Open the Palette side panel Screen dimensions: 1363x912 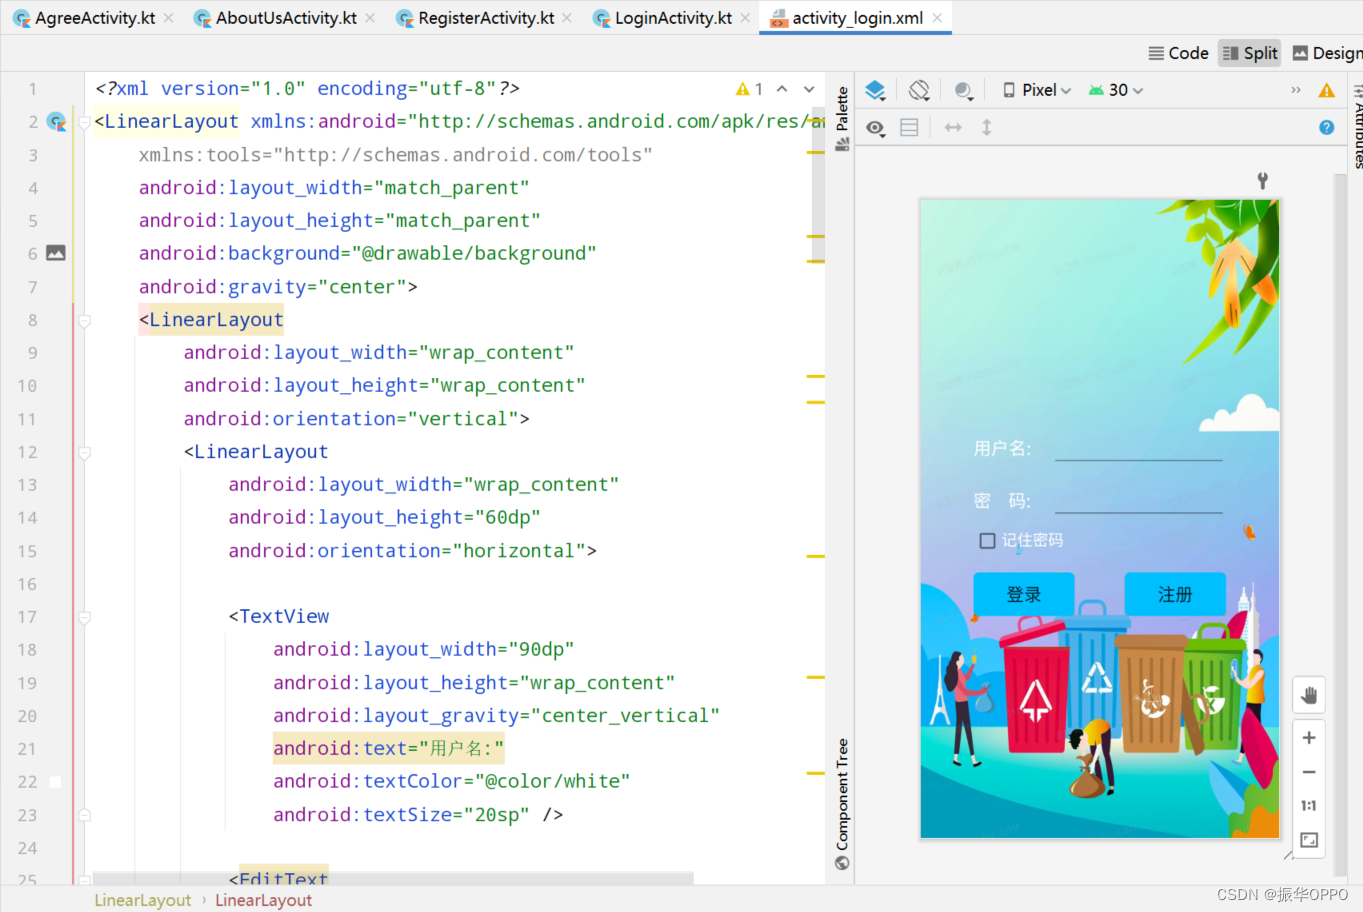(x=842, y=118)
